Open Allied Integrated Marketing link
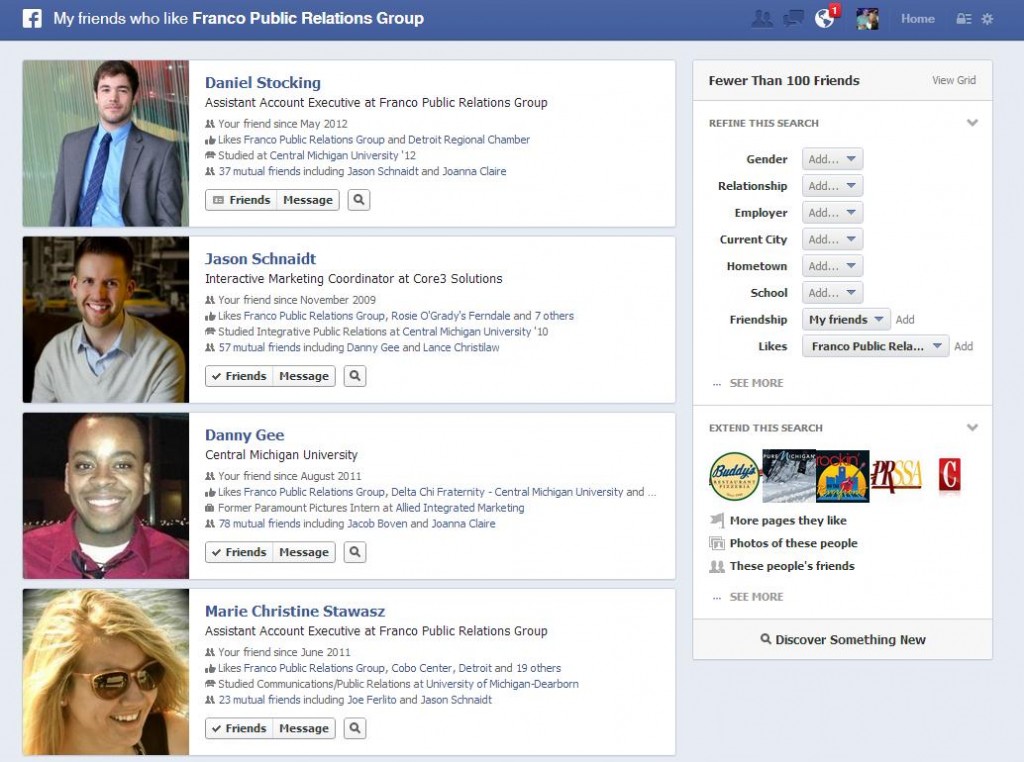This screenshot has width=1024, height=762. tap(460, 508)
